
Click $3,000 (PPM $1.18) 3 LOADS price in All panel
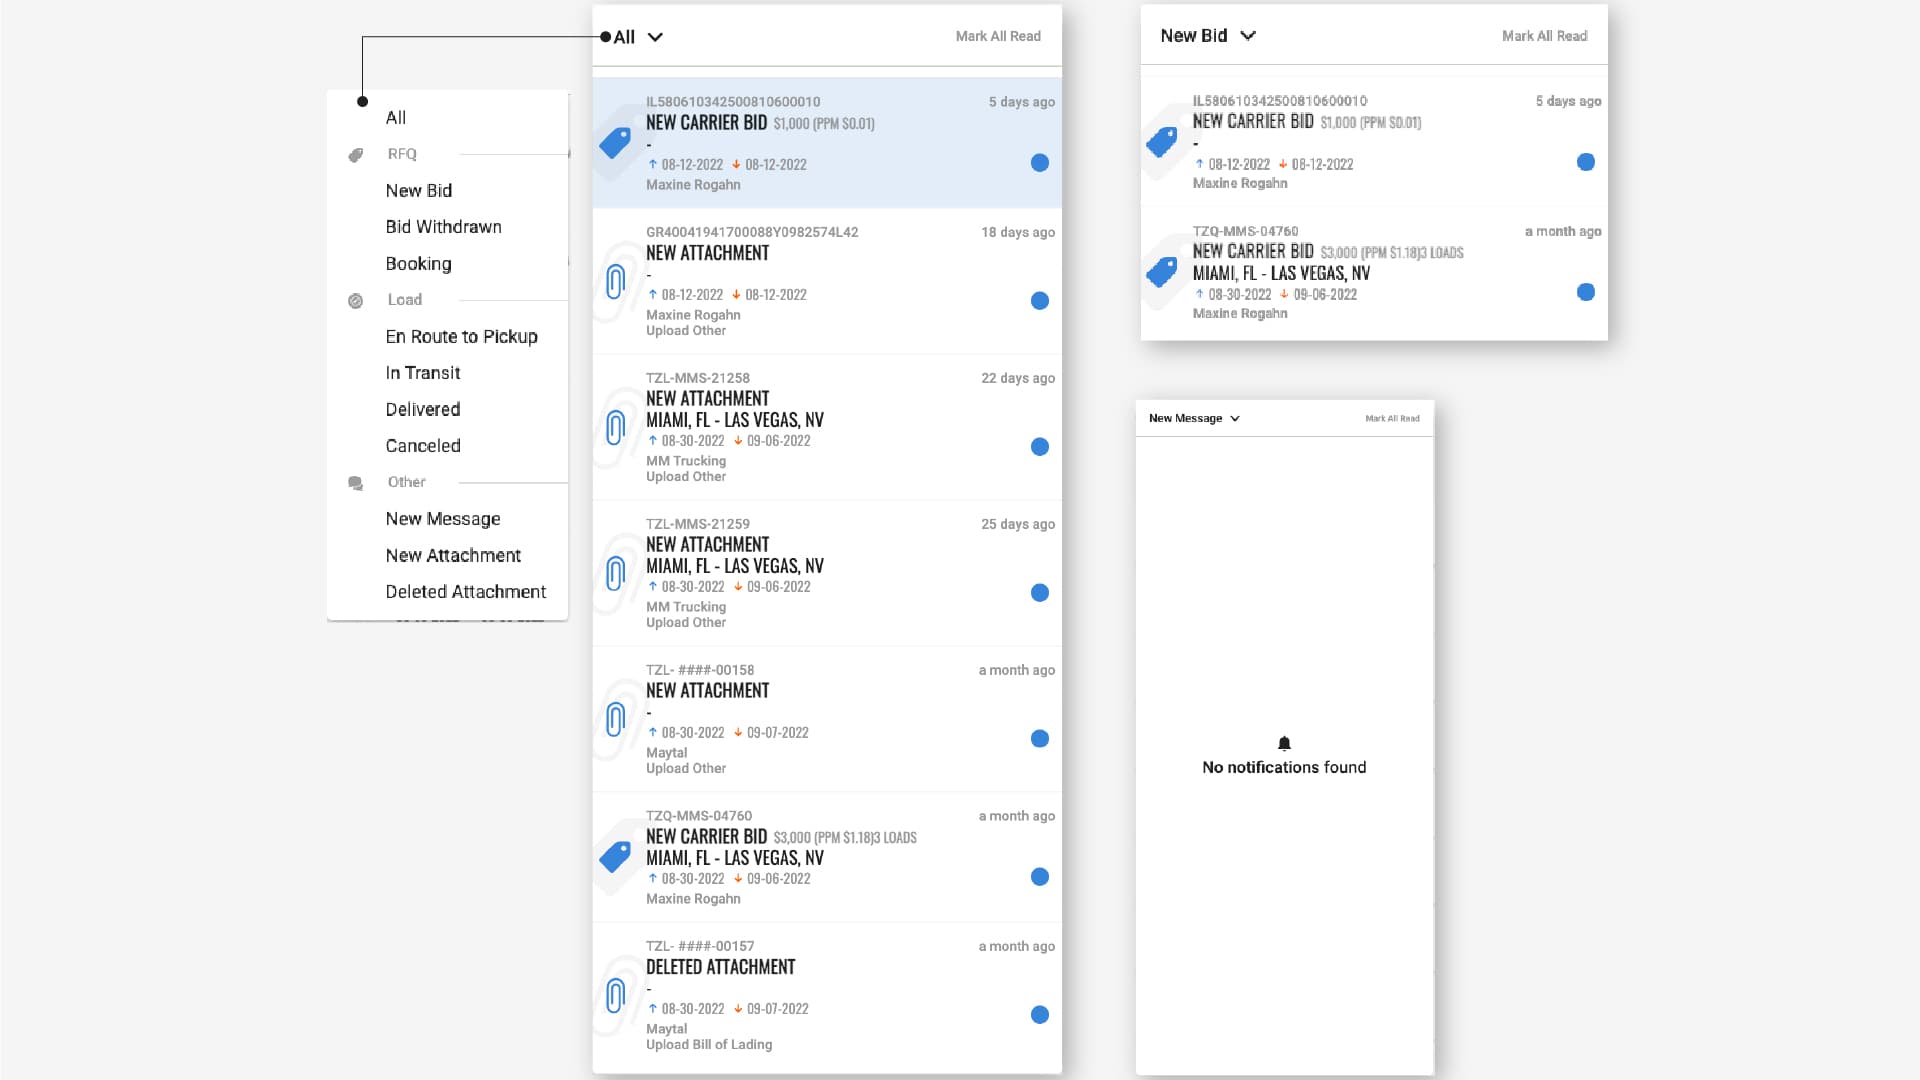pos(845,838)
